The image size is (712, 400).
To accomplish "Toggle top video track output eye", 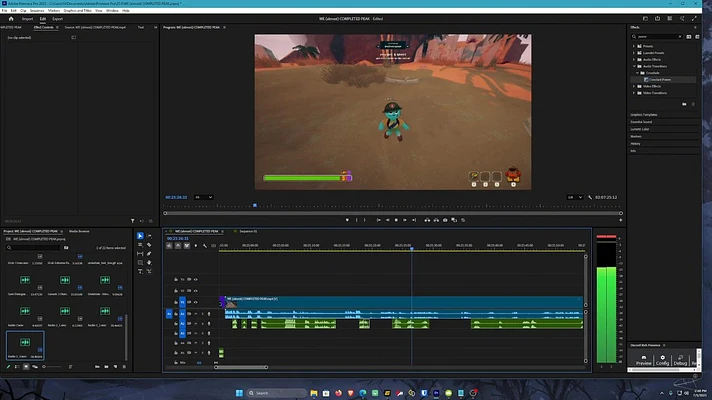I will (196, 279).
